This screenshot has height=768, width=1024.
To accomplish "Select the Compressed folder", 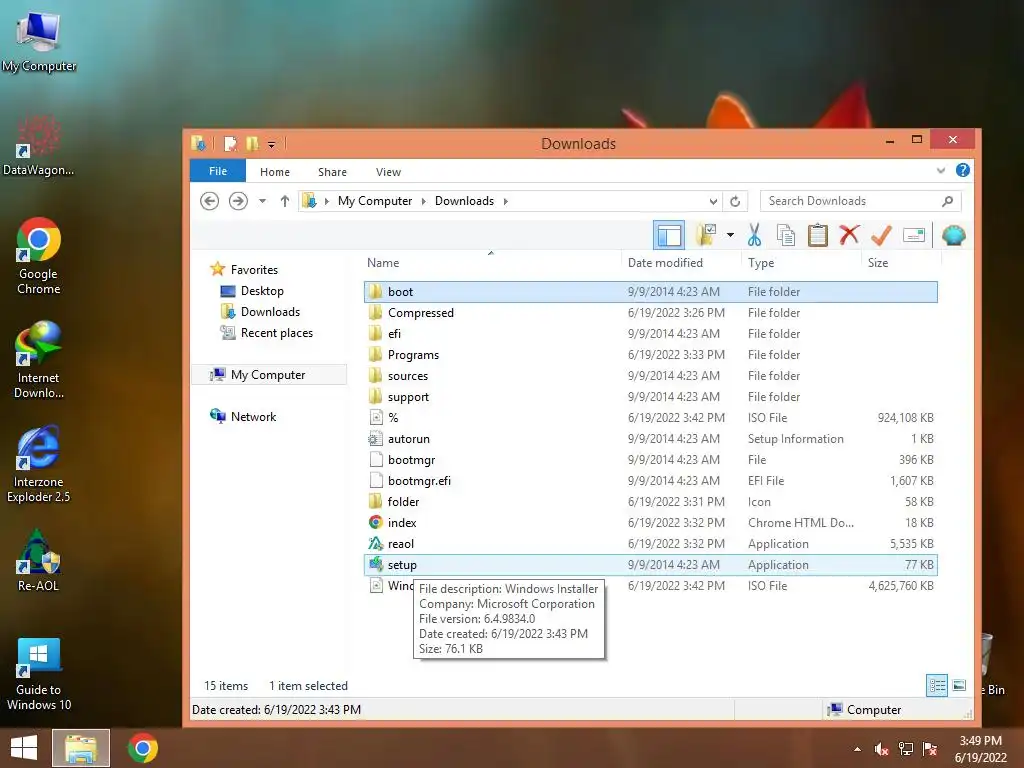I will [650, 312].
